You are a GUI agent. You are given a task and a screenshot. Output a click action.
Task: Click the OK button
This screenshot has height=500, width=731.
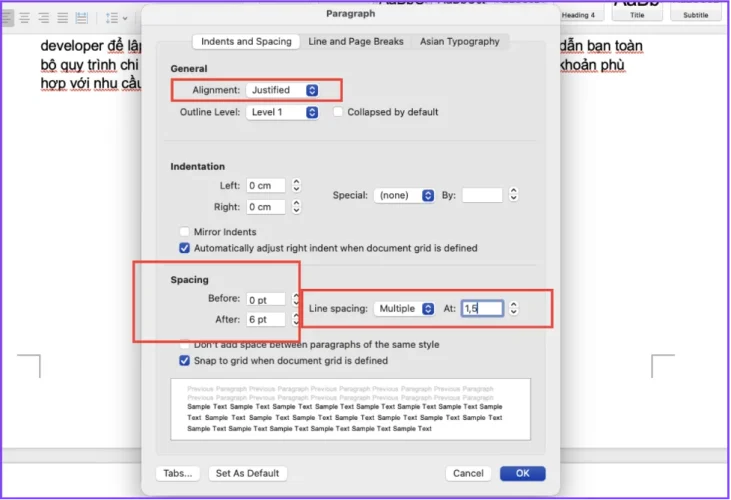pos(522,473)
